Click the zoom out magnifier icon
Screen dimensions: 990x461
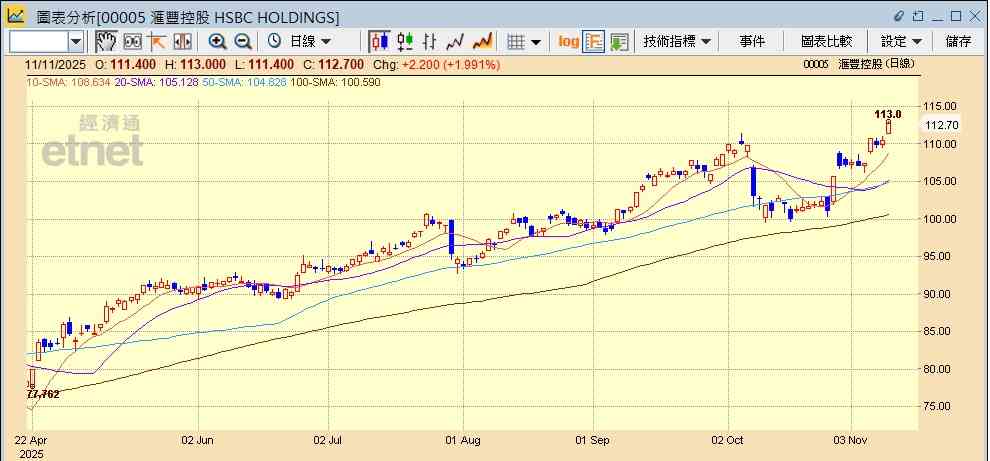(243, 41)
